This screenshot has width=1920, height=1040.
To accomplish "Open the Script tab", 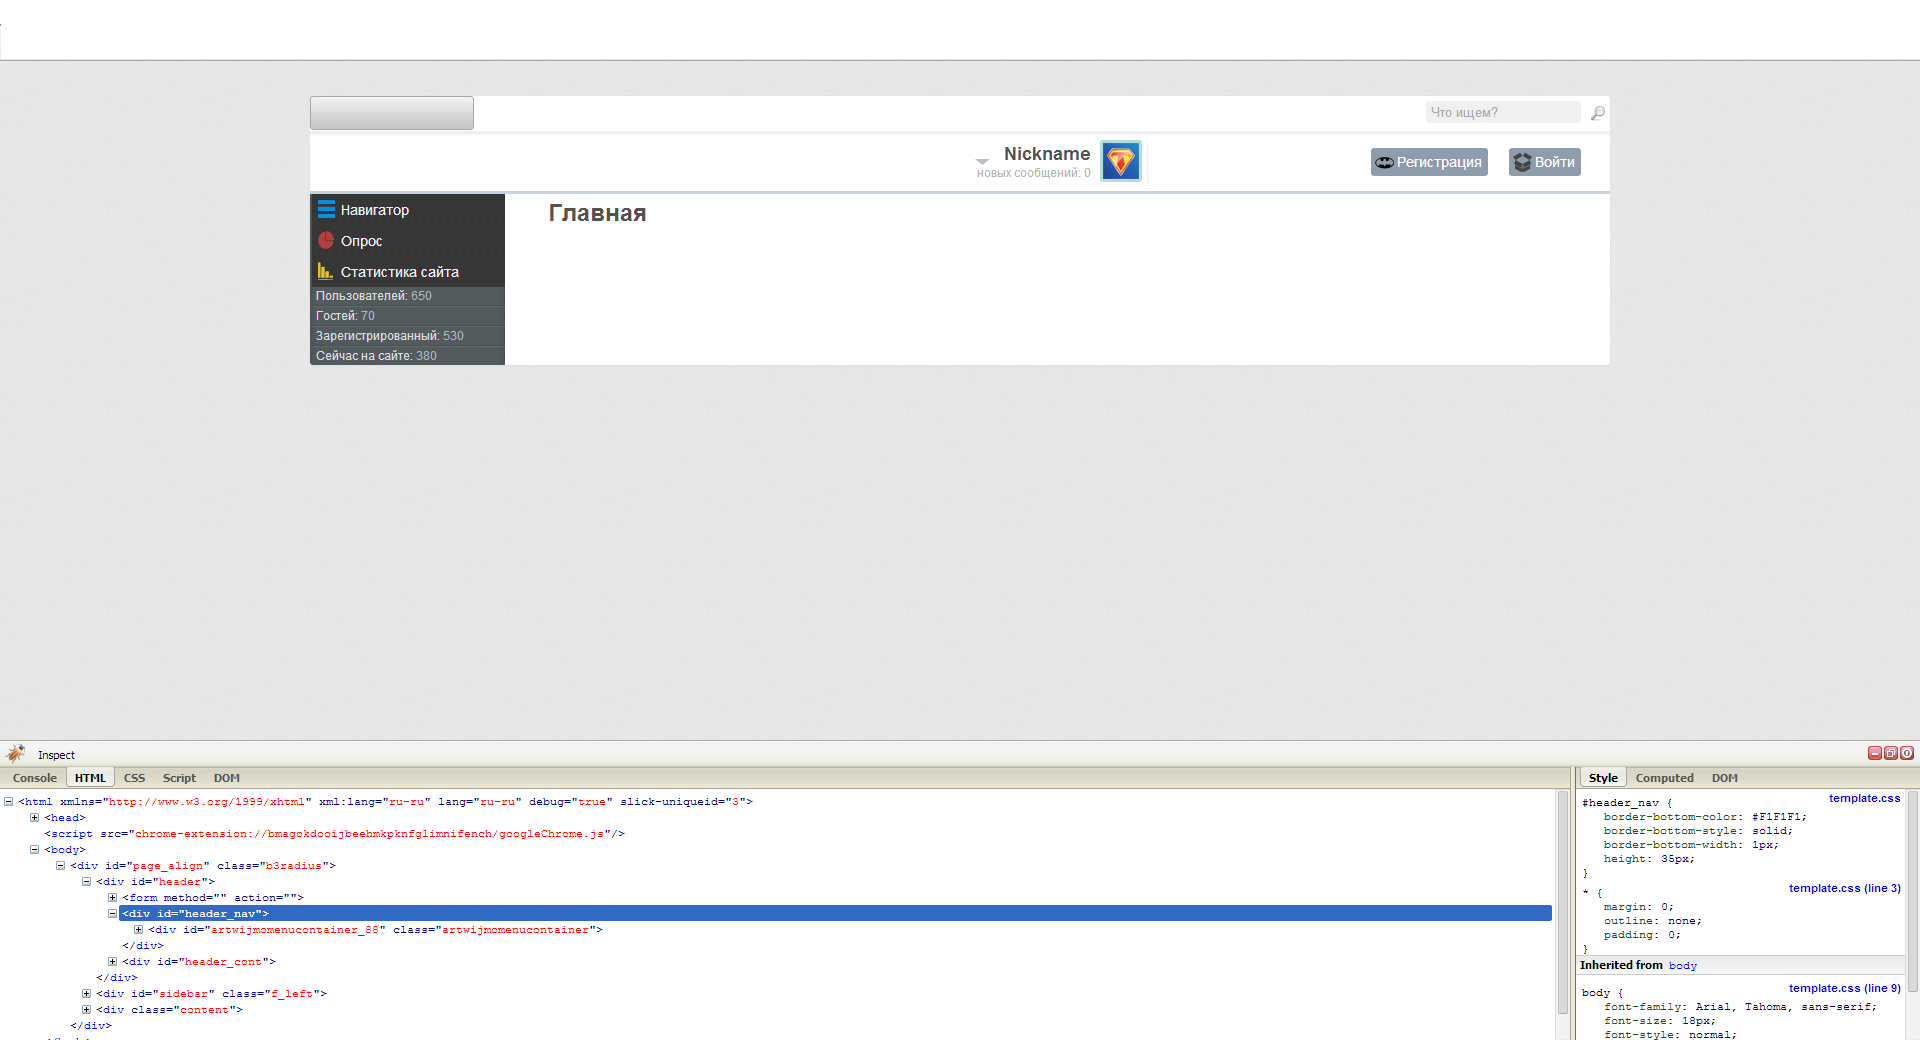I will pyautogui.click(x=179, y=778).
